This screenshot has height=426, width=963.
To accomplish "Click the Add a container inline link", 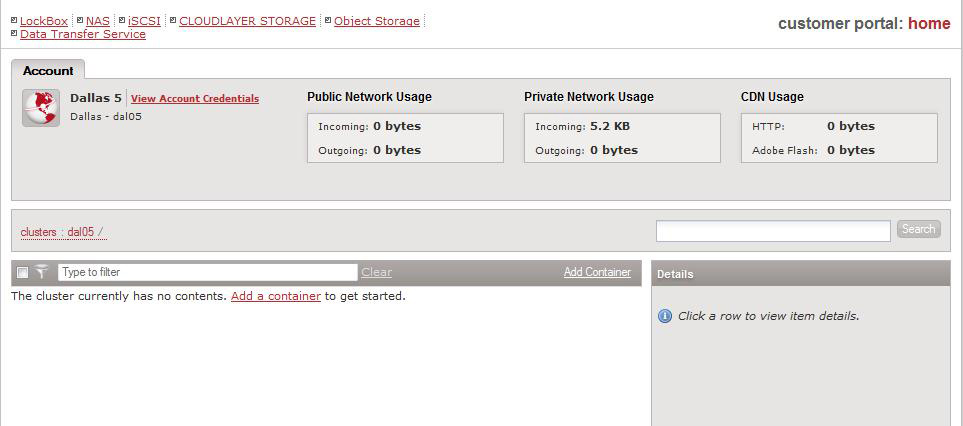I will [276, 296].
